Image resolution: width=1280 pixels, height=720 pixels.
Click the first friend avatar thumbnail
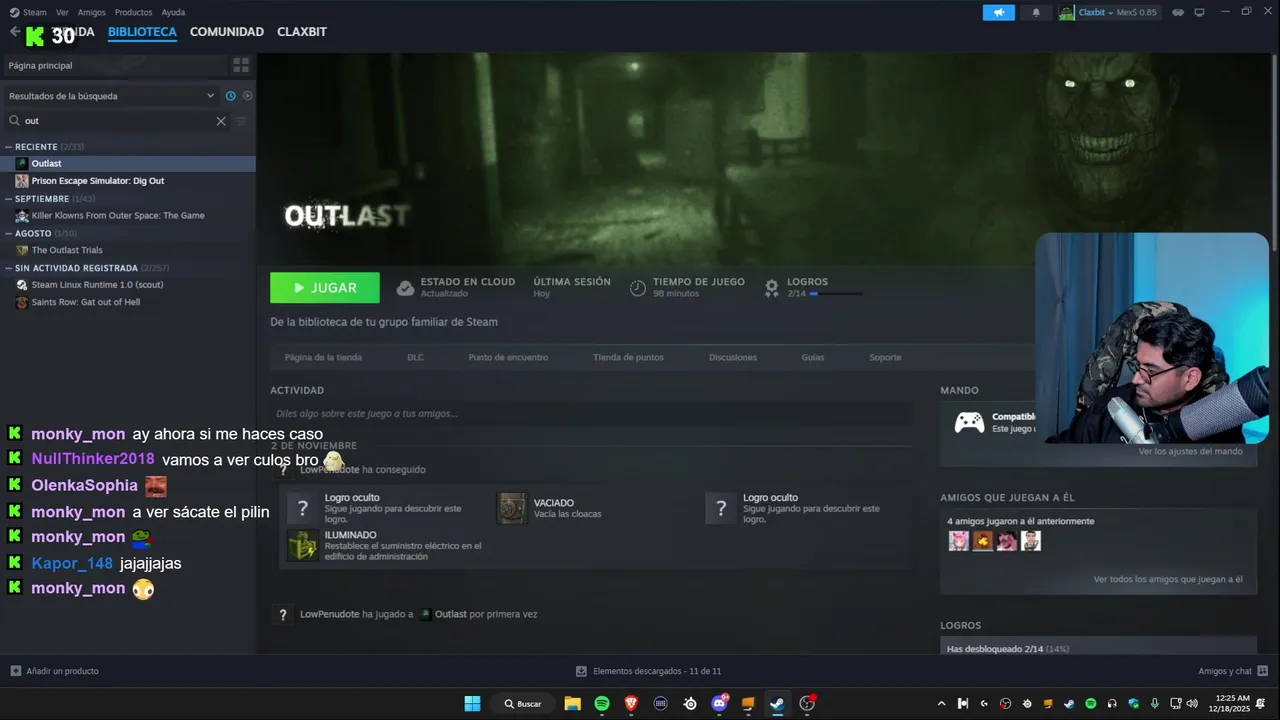click(x=958, y=541)
